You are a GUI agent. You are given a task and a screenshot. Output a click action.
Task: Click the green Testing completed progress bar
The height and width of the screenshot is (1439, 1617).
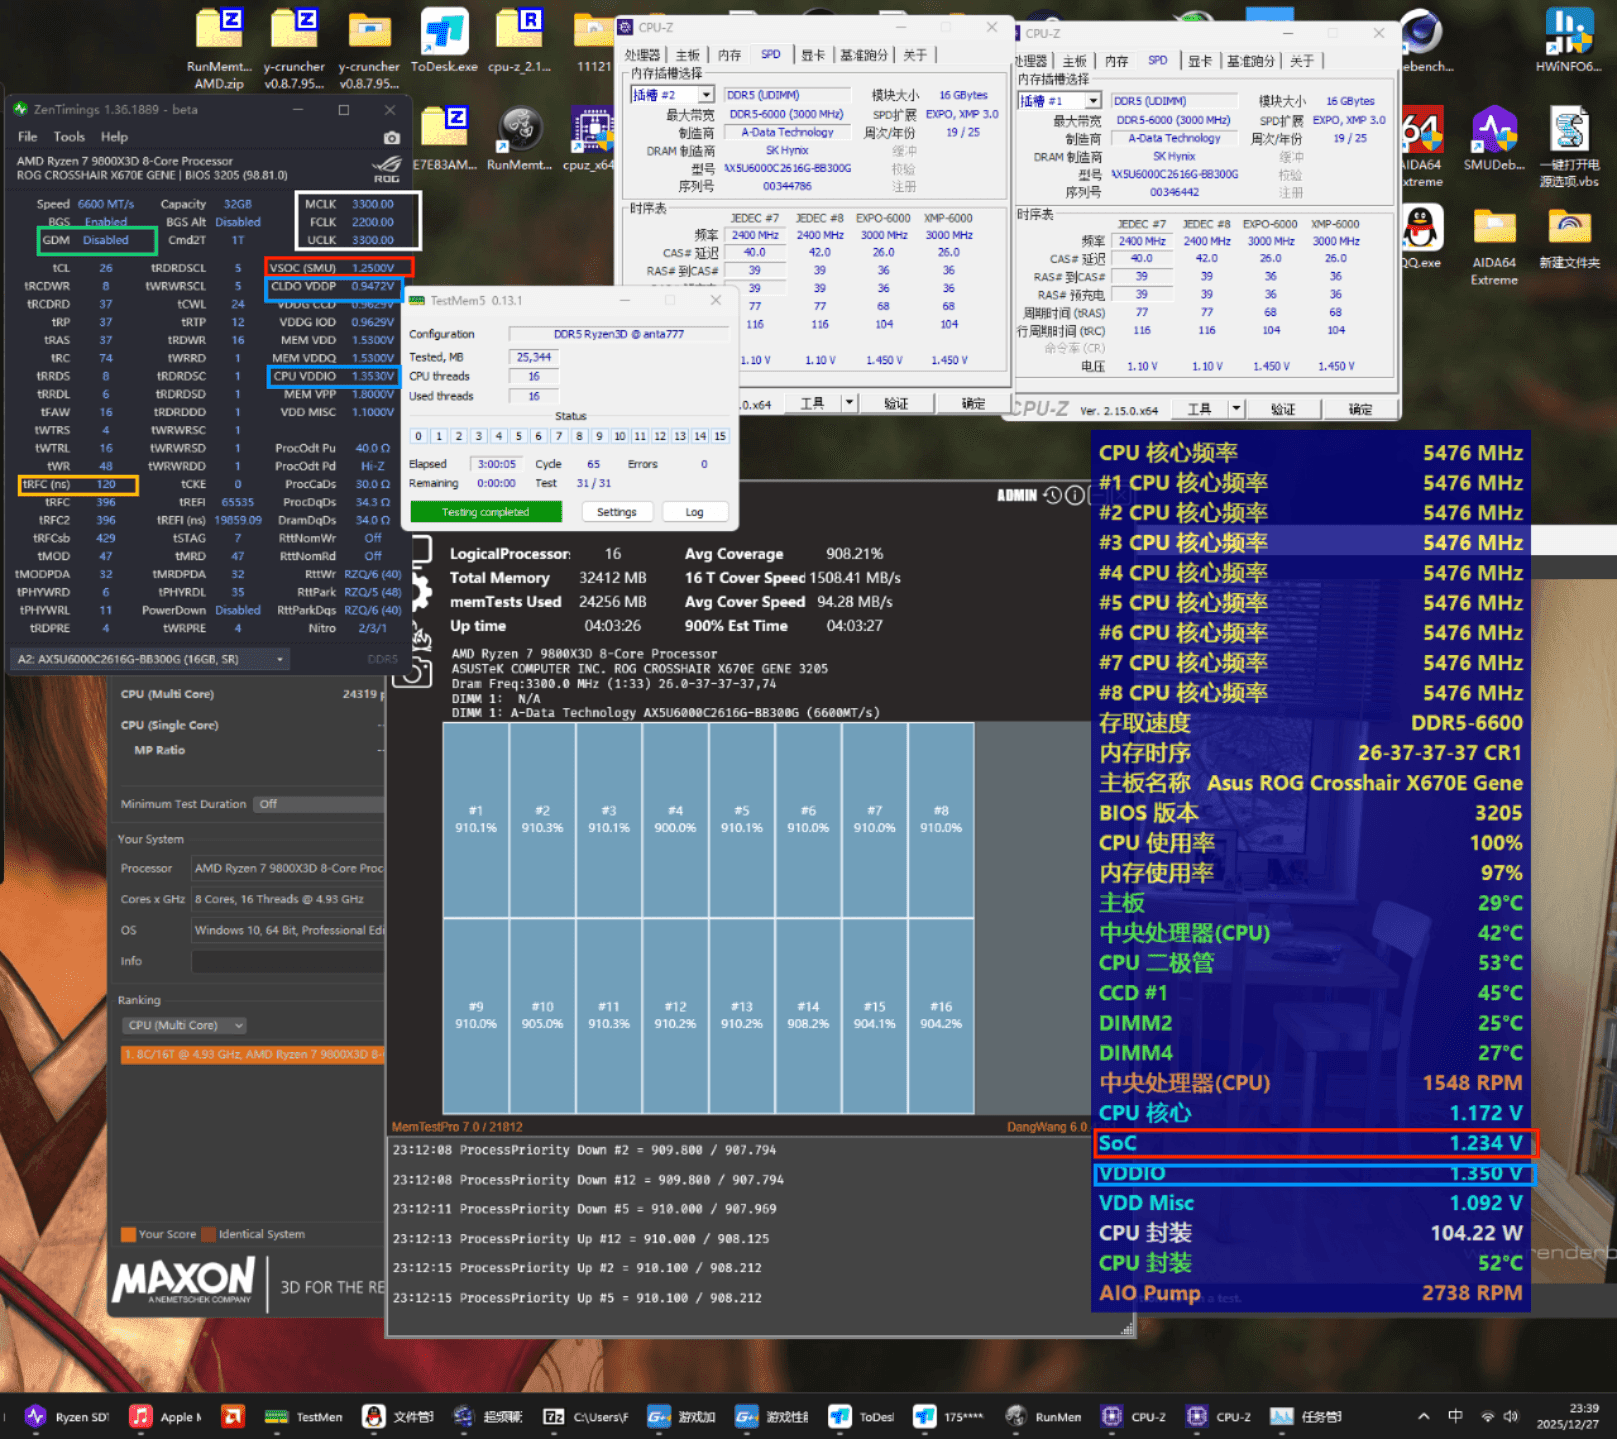coord(486,512)
